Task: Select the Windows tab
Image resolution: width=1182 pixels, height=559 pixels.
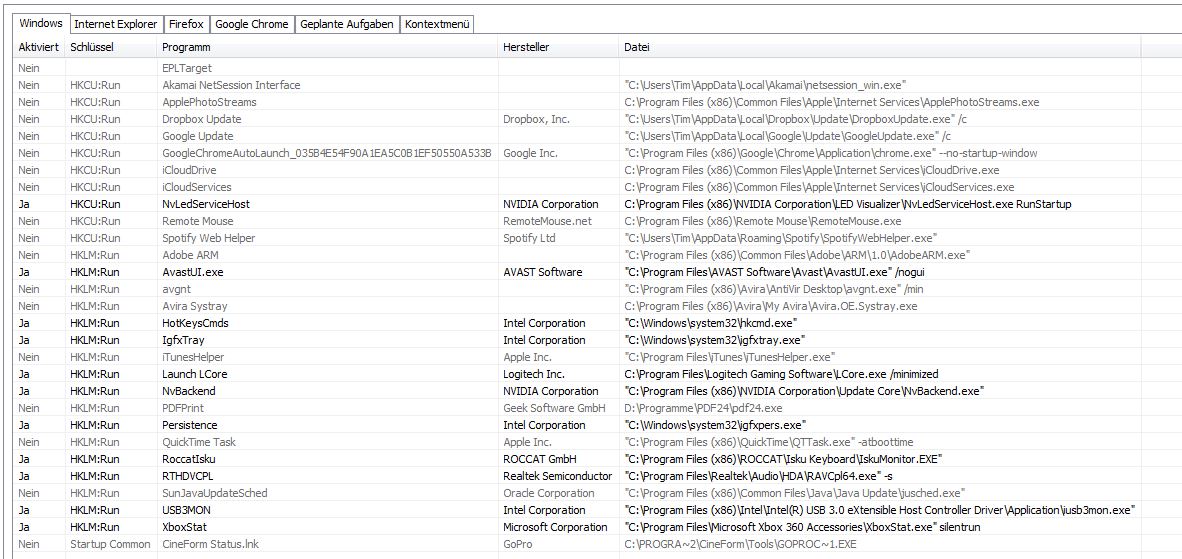Action: tap(41, 23)
